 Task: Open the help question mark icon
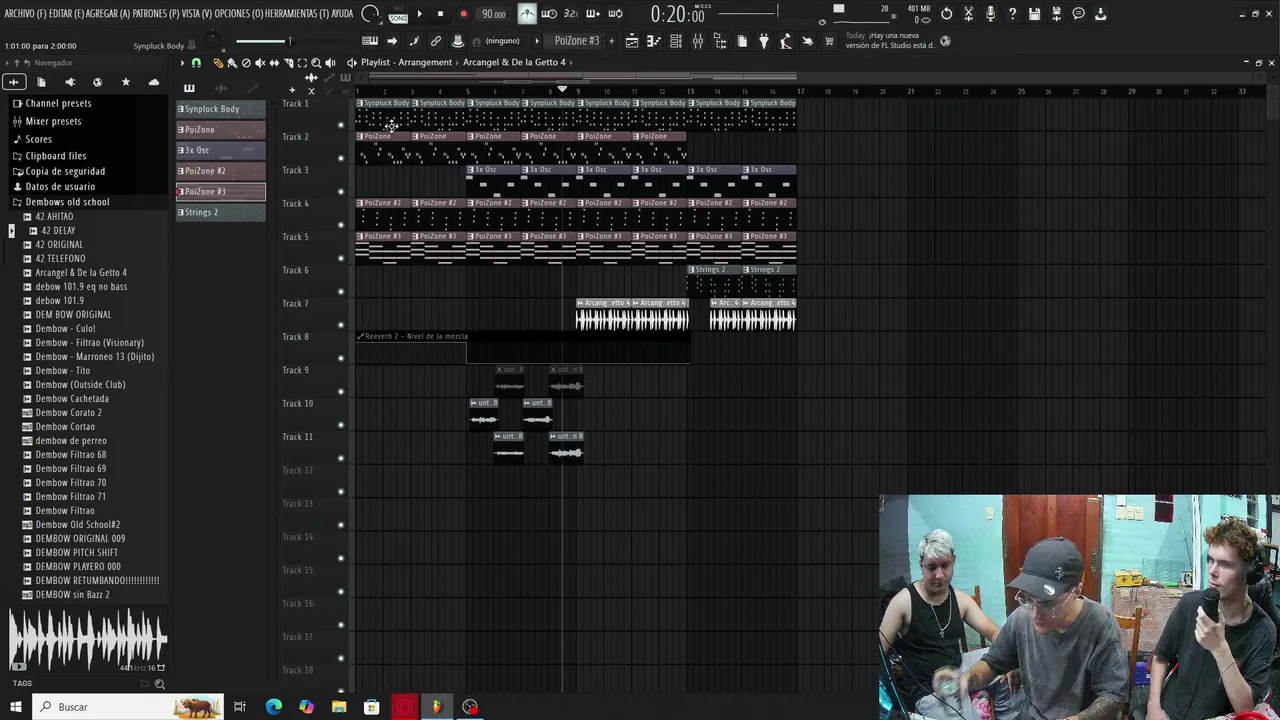coord(1013,14)
